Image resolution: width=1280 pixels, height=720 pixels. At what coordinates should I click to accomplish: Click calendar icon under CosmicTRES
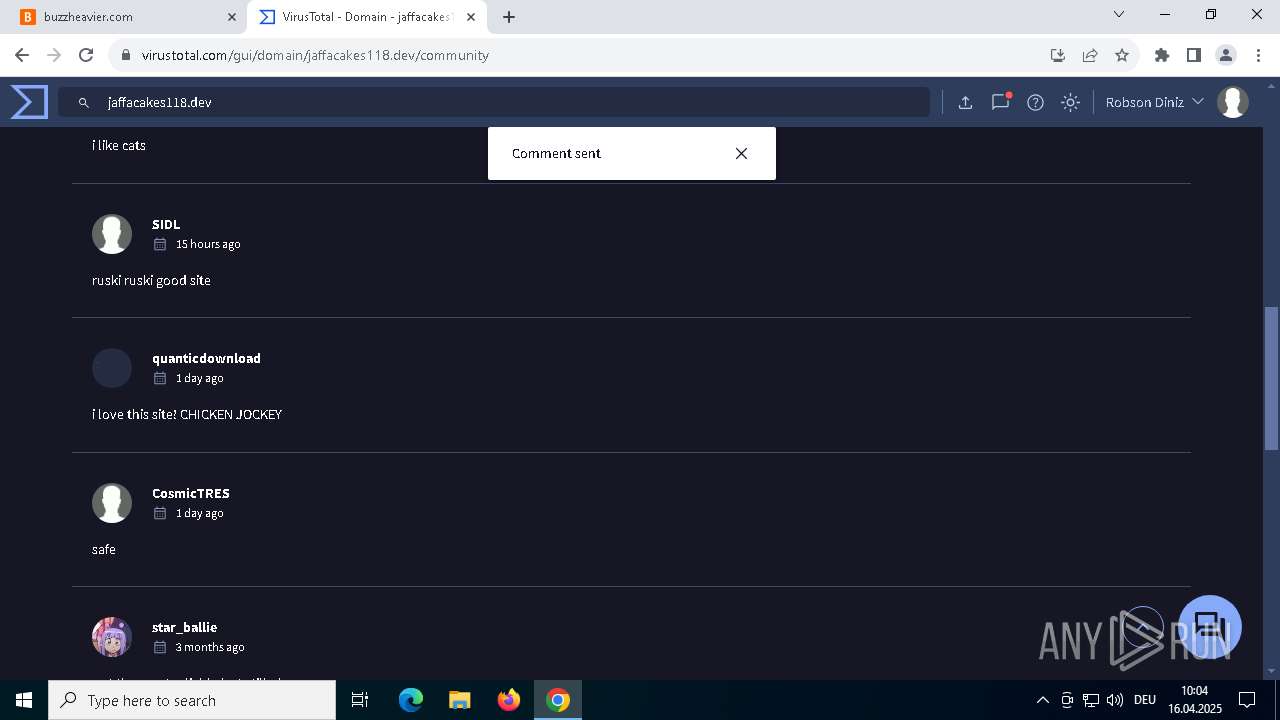click(160, 513)
